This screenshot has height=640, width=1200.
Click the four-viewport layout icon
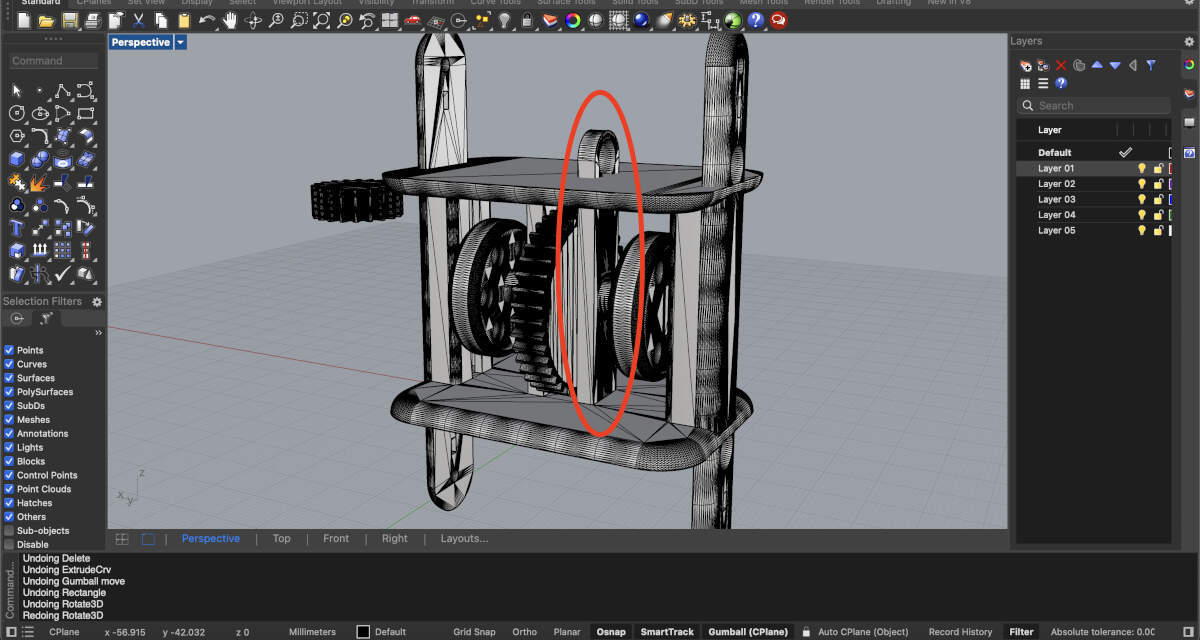389,20
